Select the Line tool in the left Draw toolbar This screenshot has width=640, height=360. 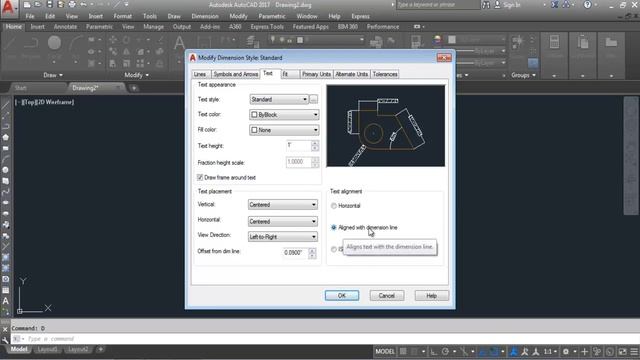pos(5,105)
